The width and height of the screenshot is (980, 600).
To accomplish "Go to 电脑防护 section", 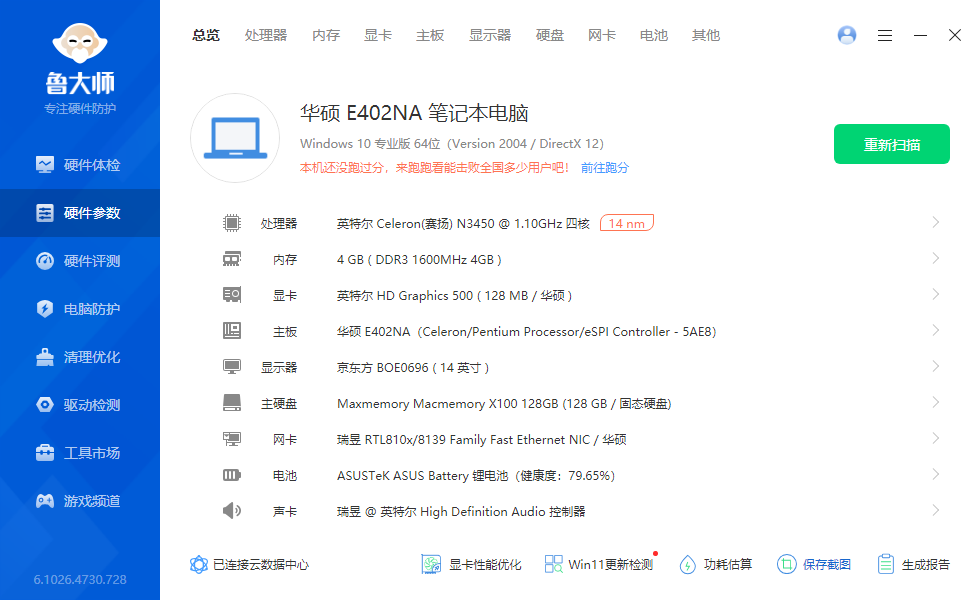I will 80,309.
